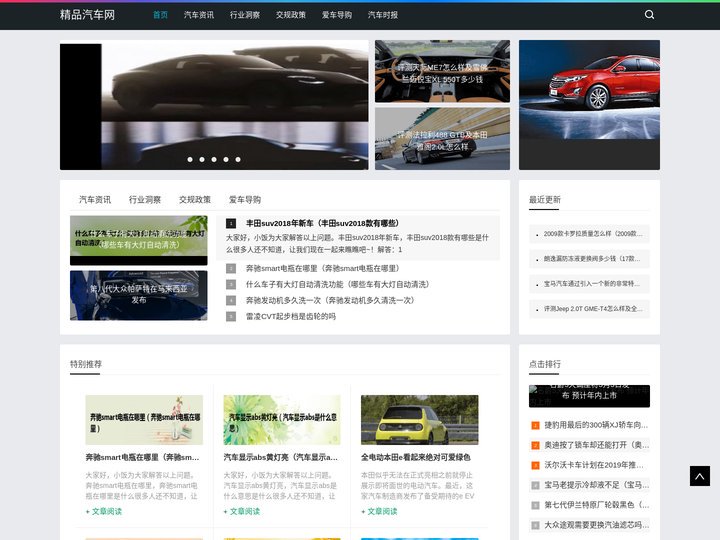Image resolution: width=720 pixels, height=540 pixels.
Task: Select the second carousel dot
Action: pyautogui.click(x=202, y=159)
